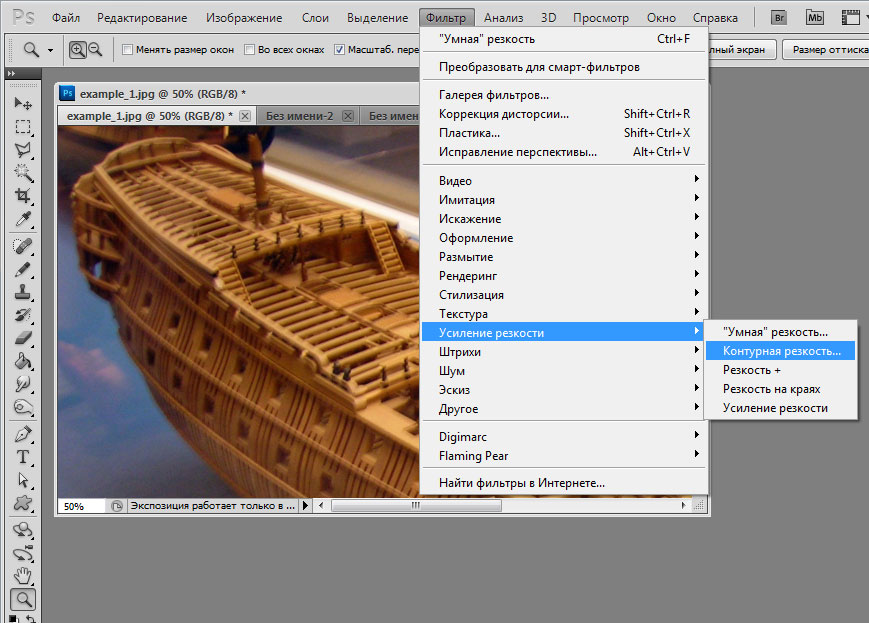Click the 50% zoom level field
869x623 pixels.
tap(80, 506)
